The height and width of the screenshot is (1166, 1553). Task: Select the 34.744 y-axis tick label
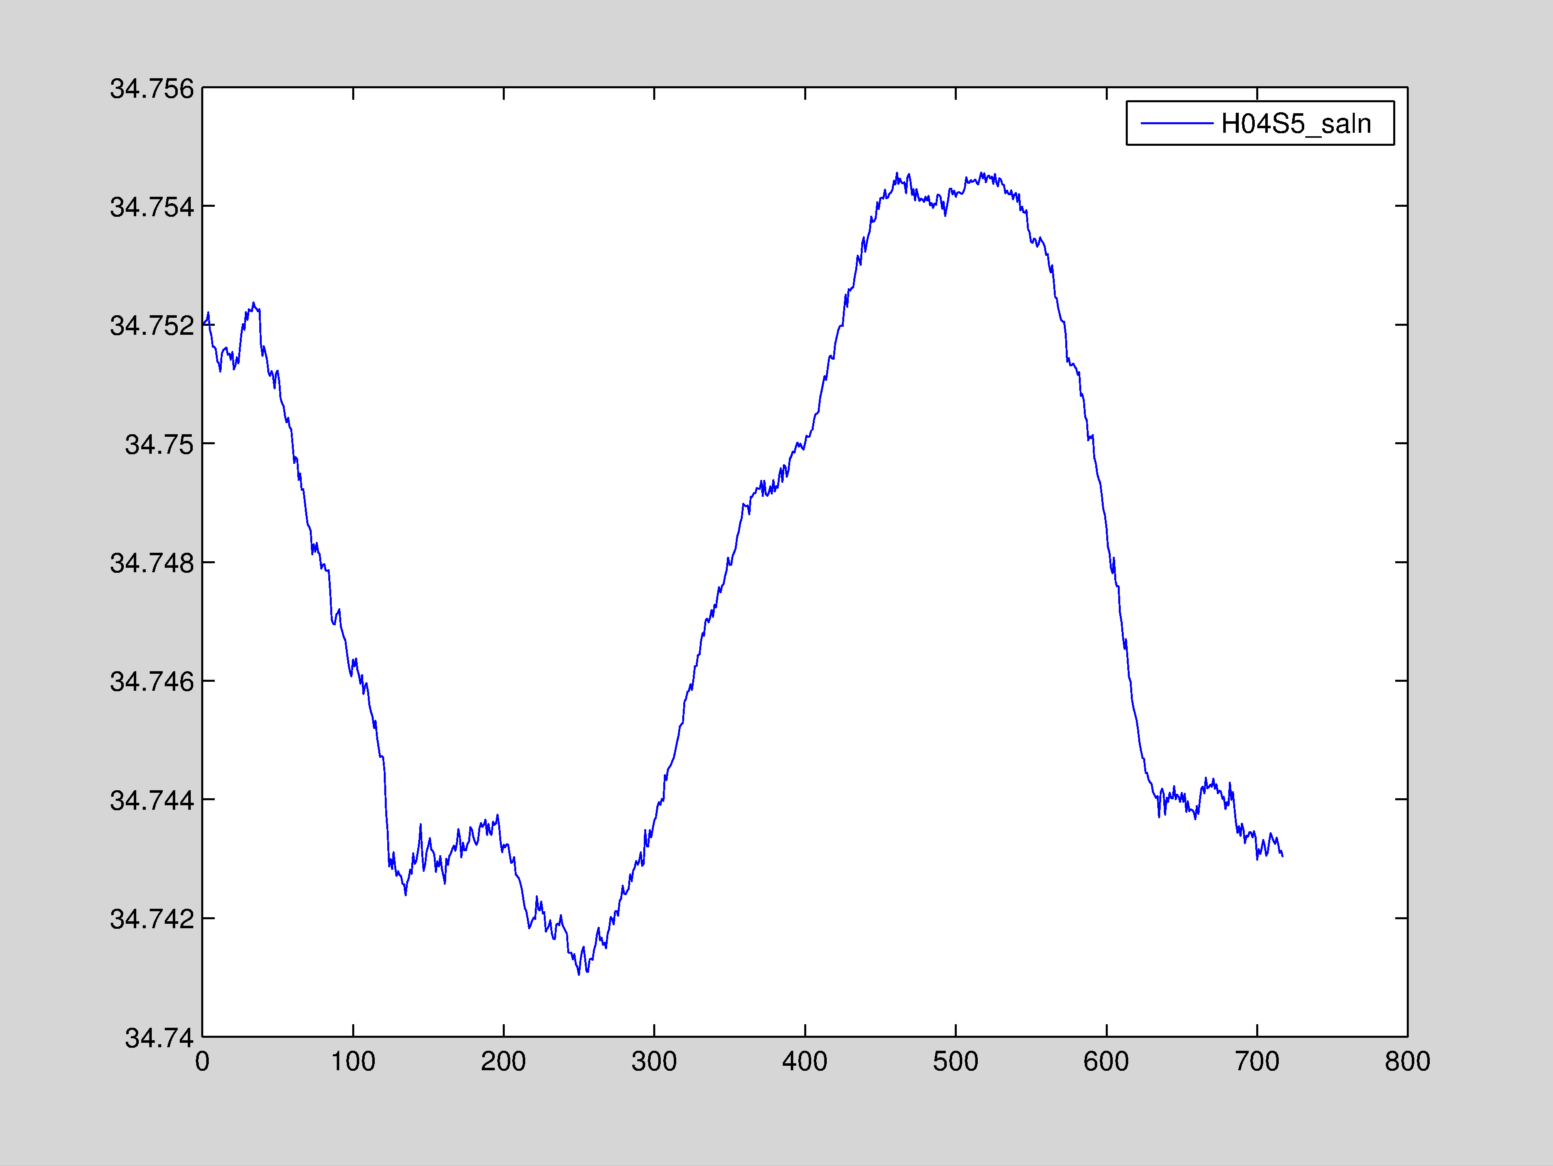(x=152, y=800)
